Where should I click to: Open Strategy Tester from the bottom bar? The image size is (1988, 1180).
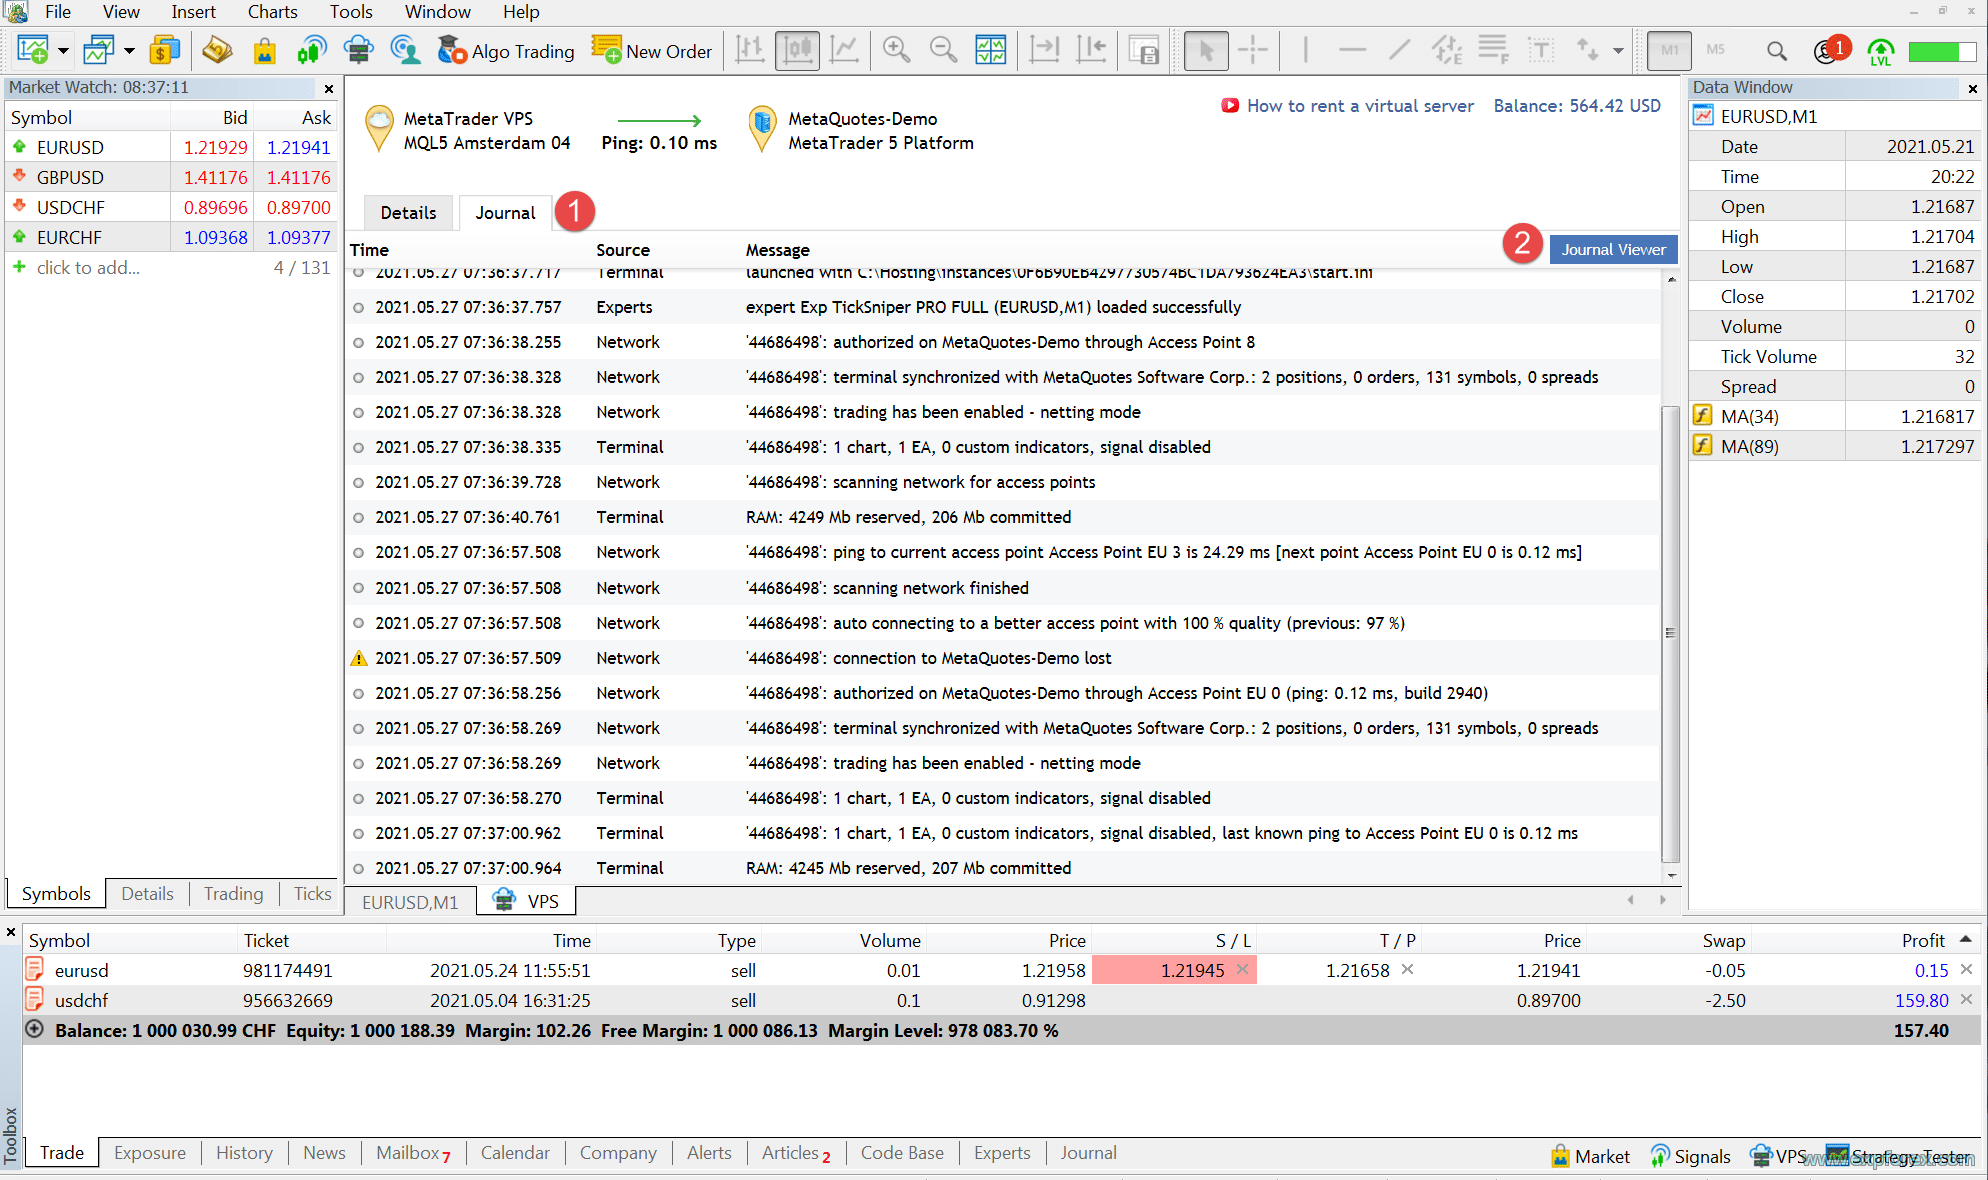pyautogui.click(x=1898, y=1156)
